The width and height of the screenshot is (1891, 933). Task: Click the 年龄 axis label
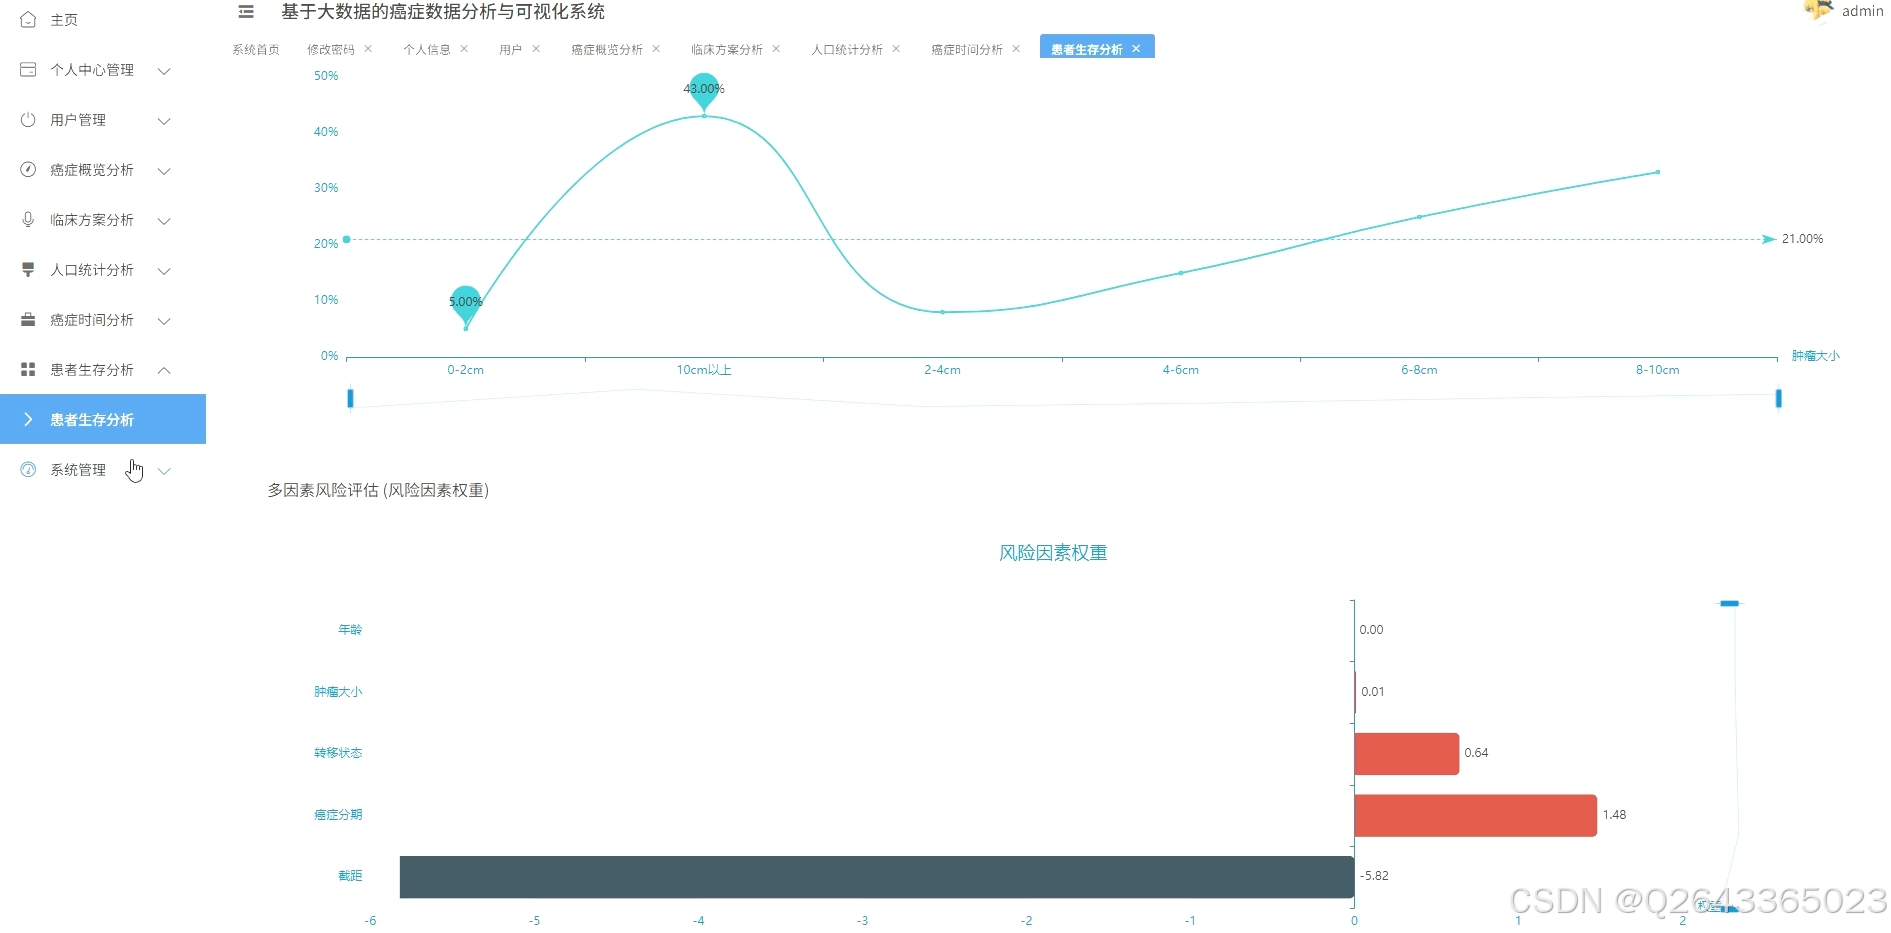coord(350,630)
